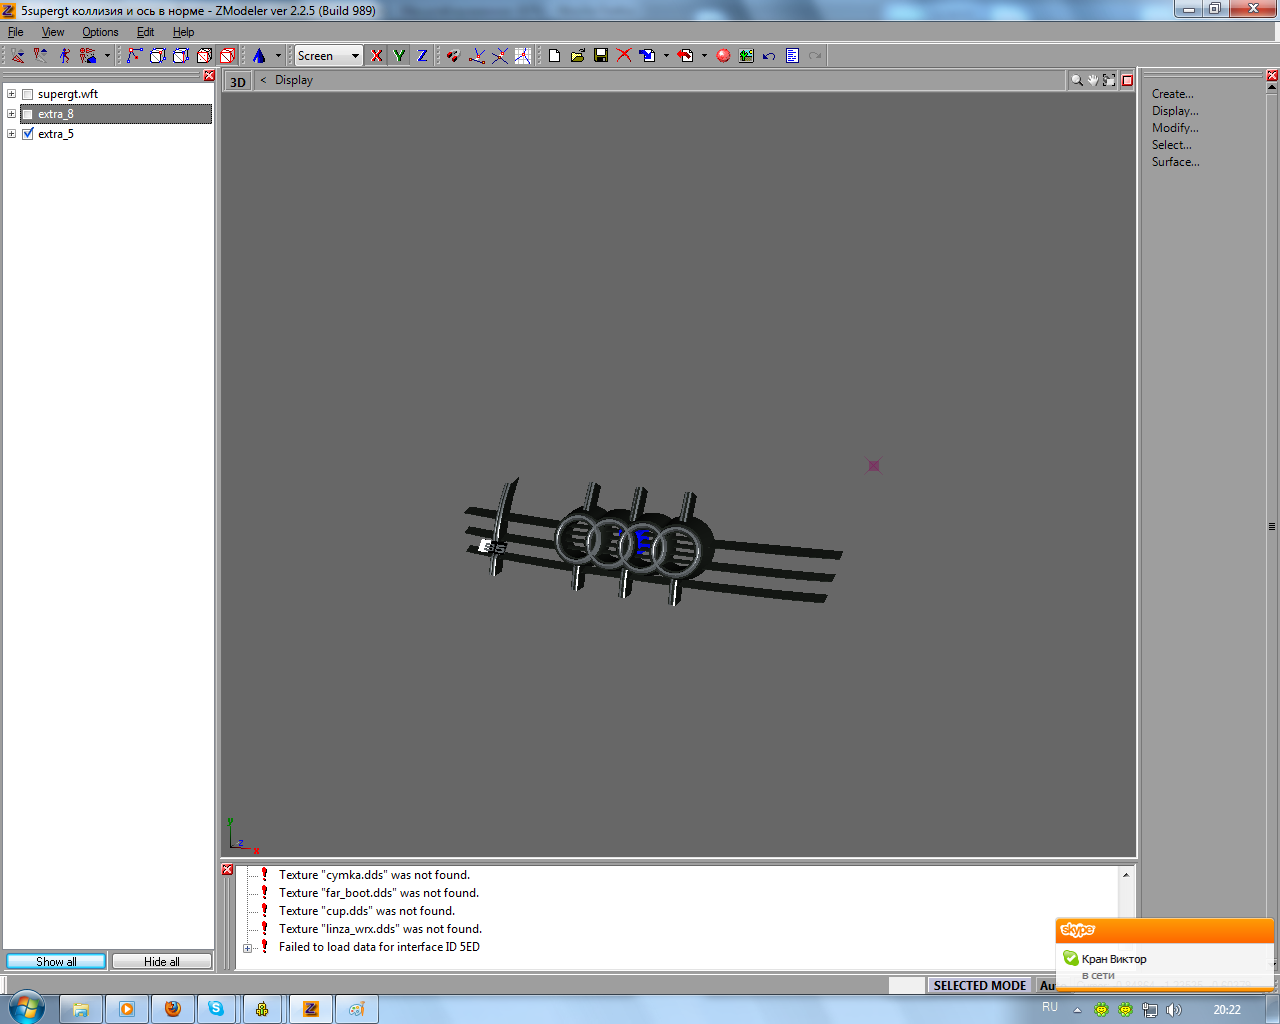The height and width of the screenshot is (1024, 1280).
Task: Uncheck the extra_5 object checkbox
Action: [x=28, y=134]
